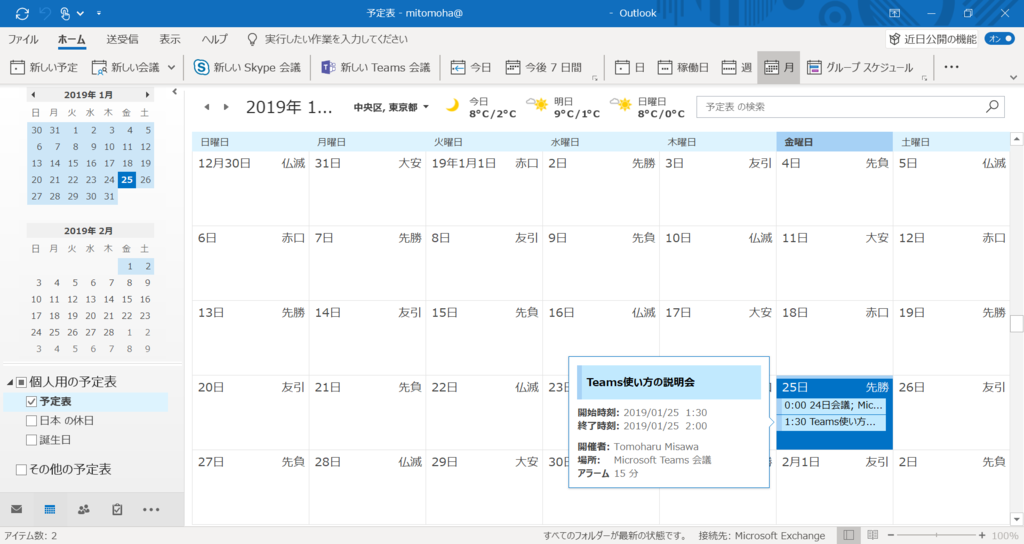The image size is (1024, 544).
Task: Navigate calendar forward with right arrow
Action: click(x=226, y=107)
